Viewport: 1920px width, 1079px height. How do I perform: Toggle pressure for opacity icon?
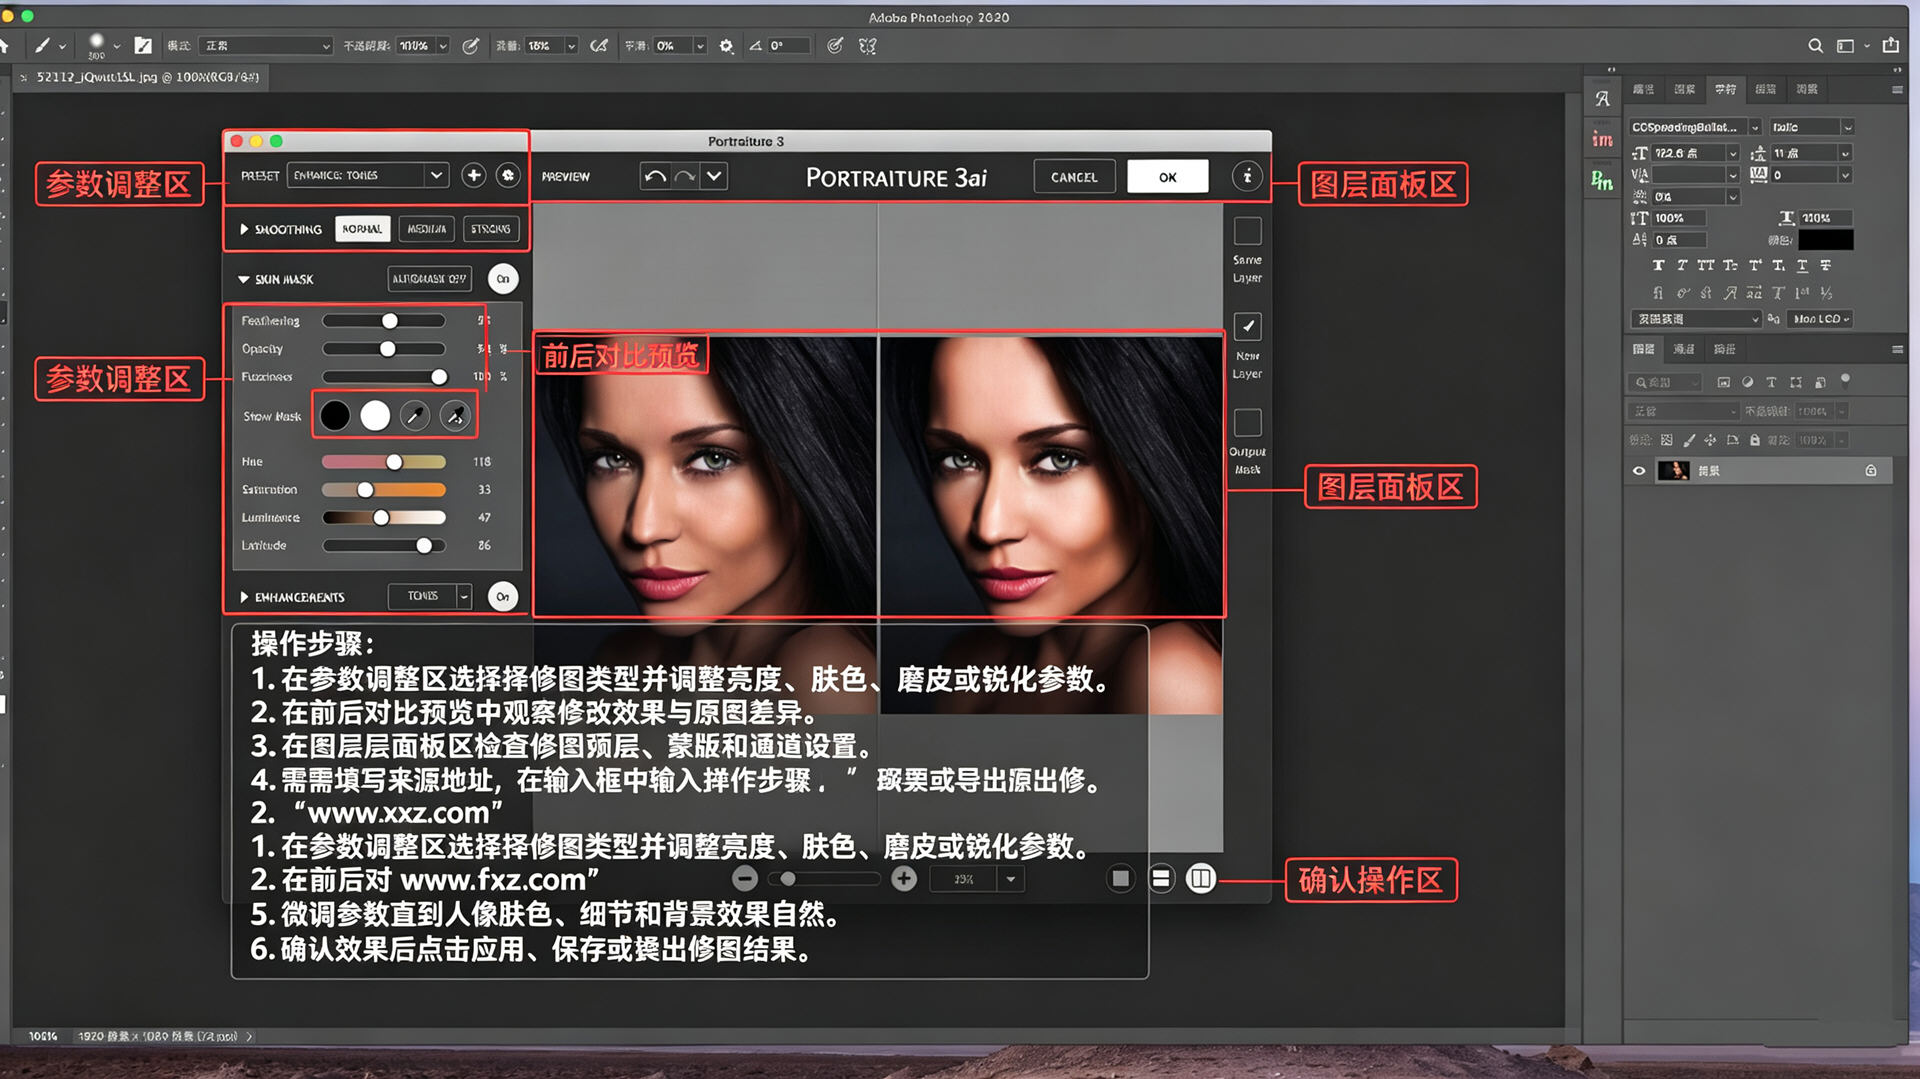[470, 45]
